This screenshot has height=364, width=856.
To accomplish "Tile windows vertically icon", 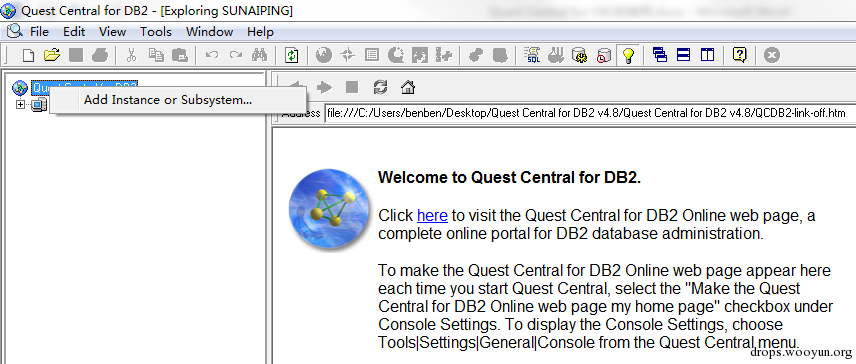I will (708, 55).
